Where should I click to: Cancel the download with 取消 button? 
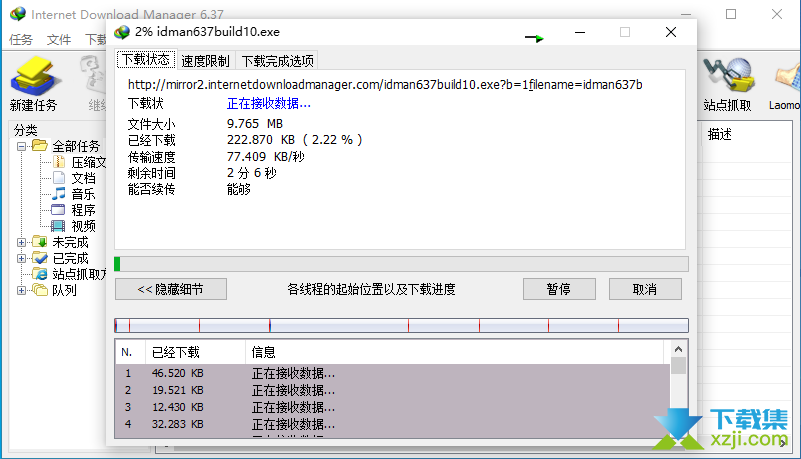tap(645, 289)
